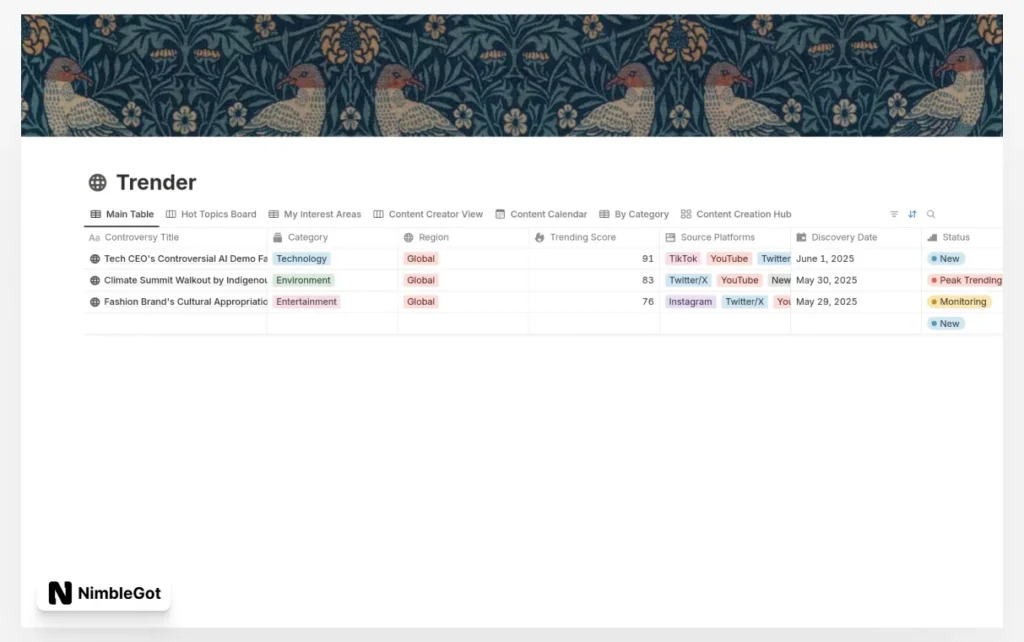Click the Technology category tag
This screenshot has height=642, width=1024.
click(x=301, y=259)
